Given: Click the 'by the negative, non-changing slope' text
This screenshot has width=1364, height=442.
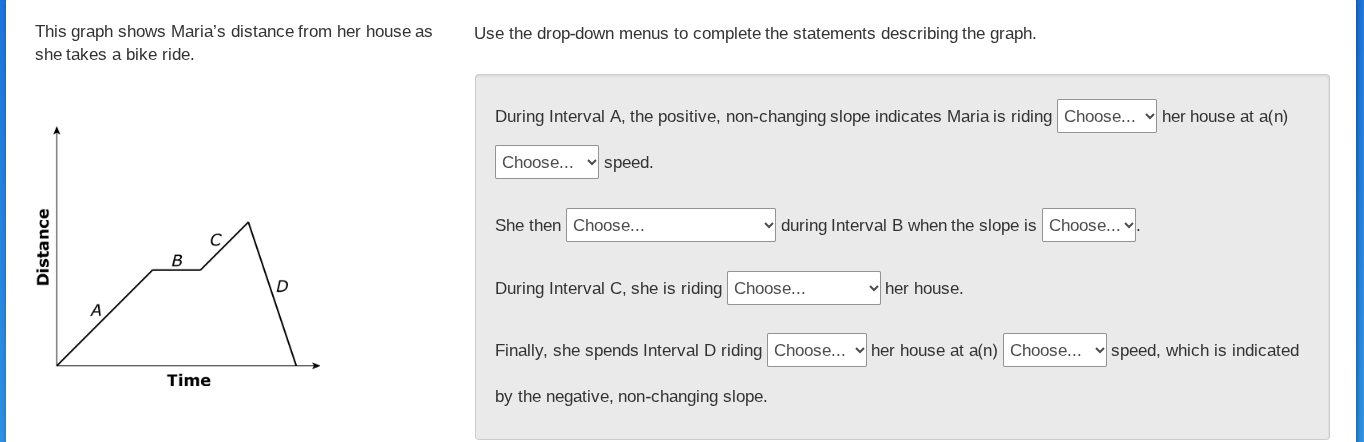Looking at the screenshot, I should (x=631, y=396).
